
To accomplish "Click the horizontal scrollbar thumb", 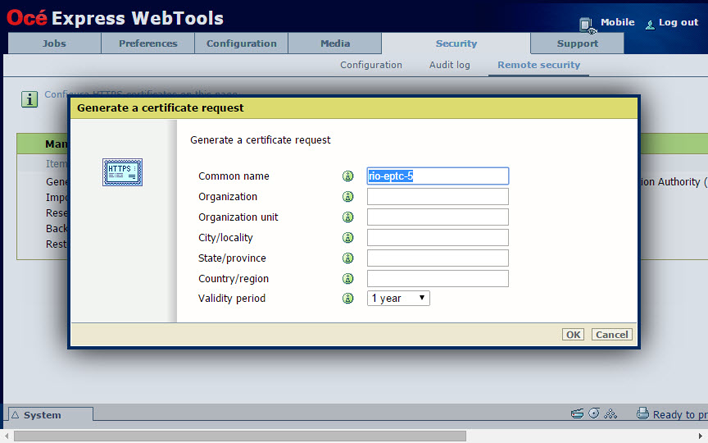I will coord(240,436).
